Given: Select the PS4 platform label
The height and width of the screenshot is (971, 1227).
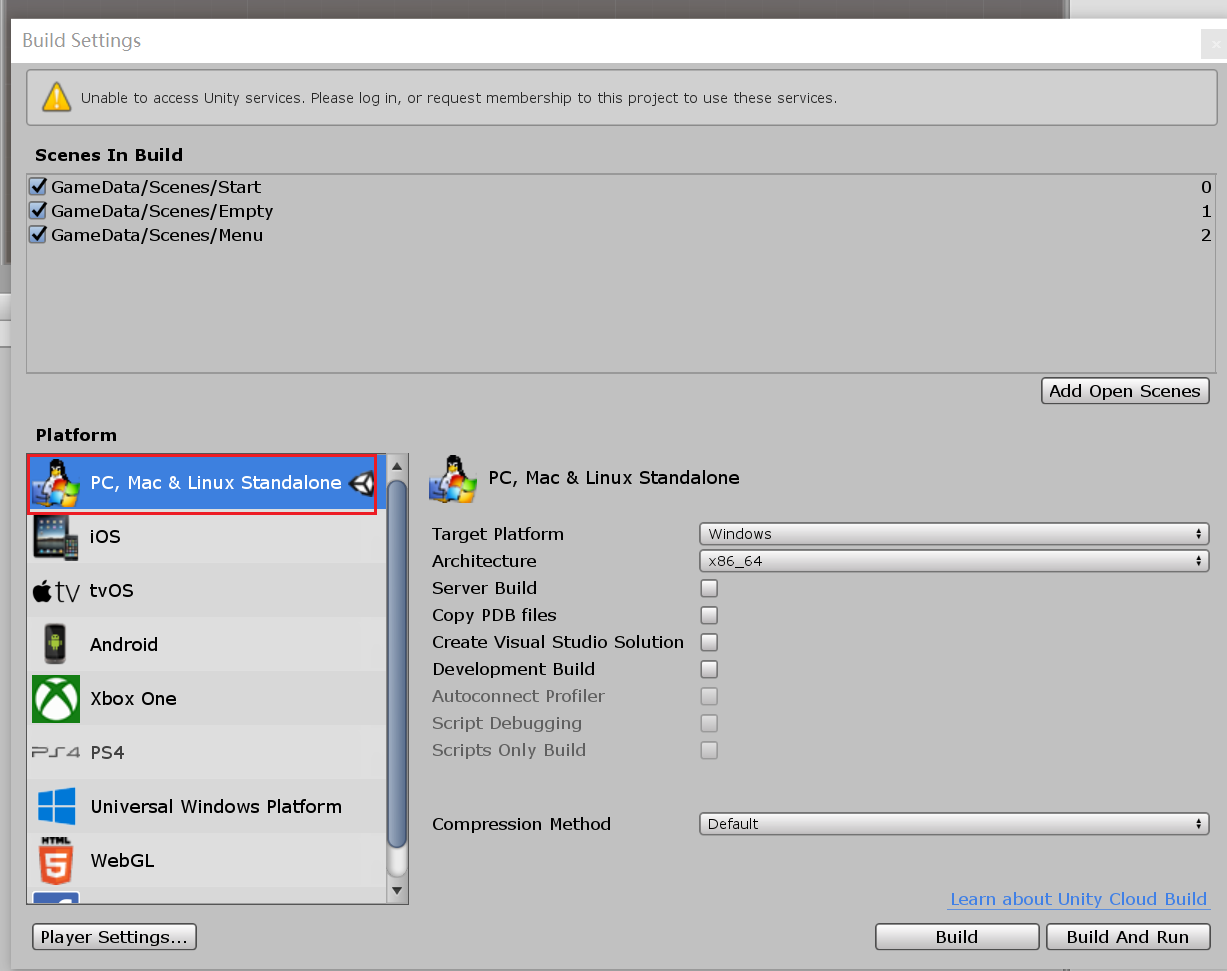Looking at the screenshot, I should tap(107, 752).
